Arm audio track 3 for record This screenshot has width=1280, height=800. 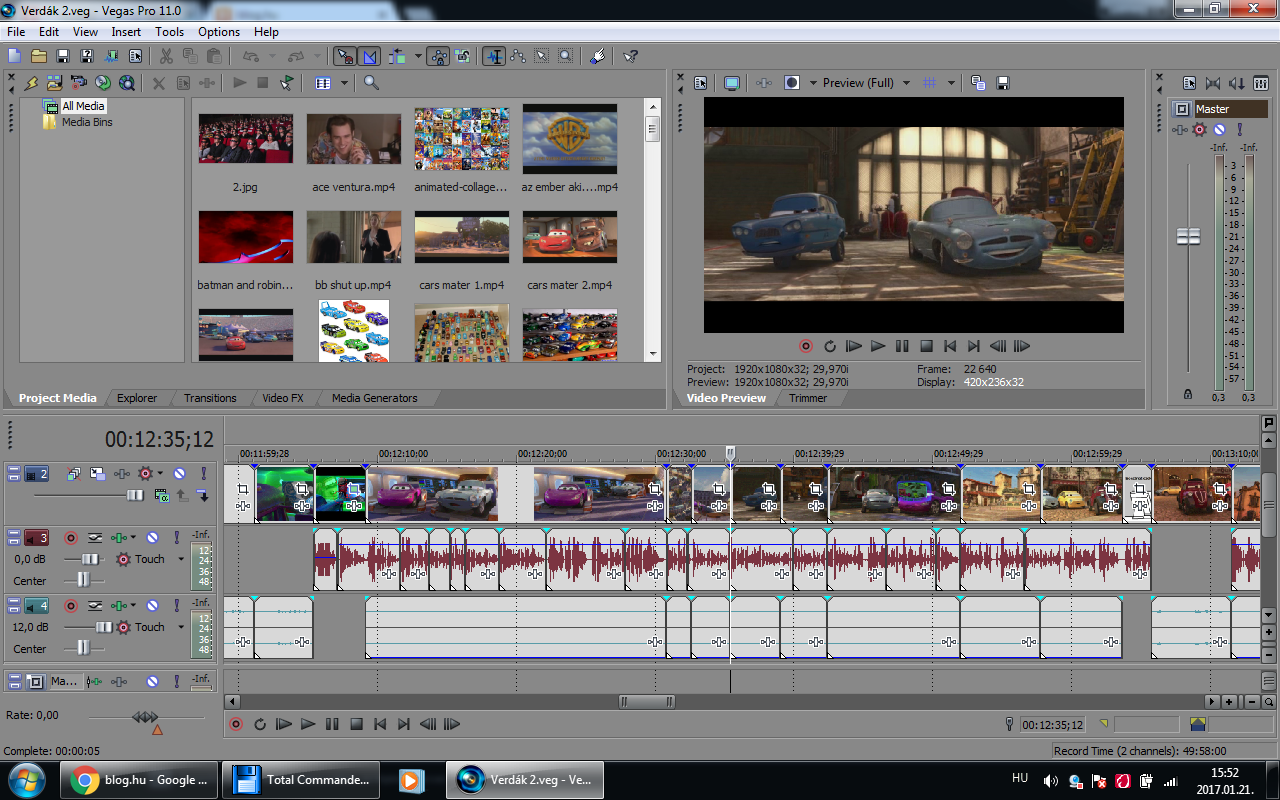71,537
